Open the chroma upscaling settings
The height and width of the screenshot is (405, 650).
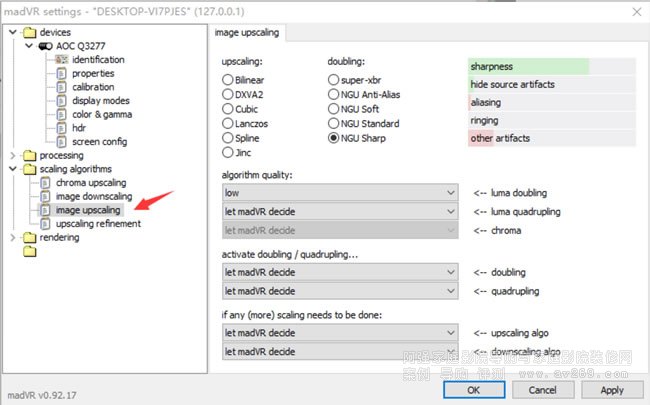(90, 183)
